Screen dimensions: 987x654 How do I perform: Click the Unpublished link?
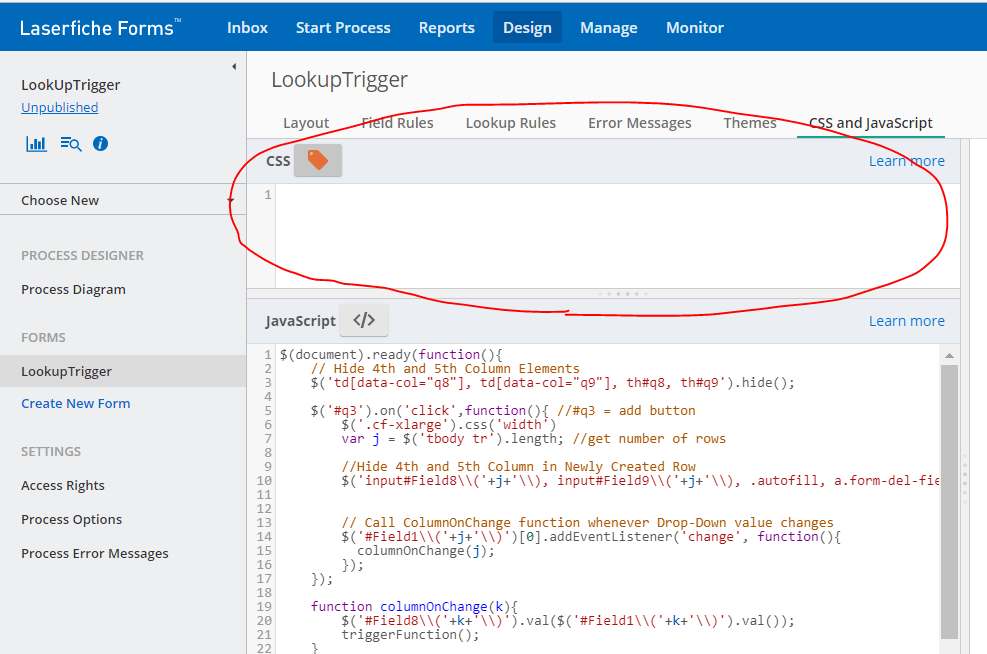(59, 107)
